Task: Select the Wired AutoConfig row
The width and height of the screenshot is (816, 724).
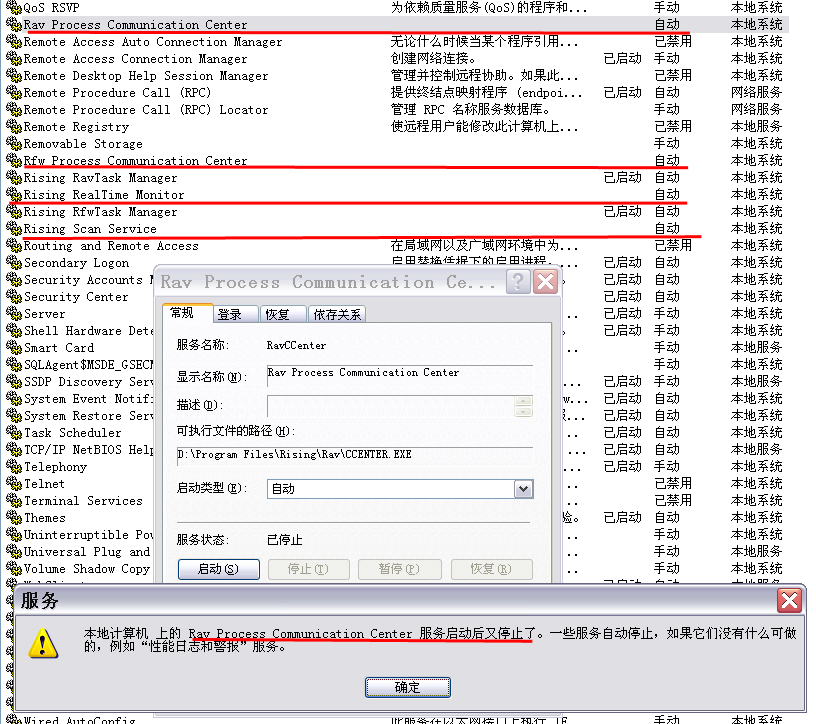Action: [x=396, y=719]
